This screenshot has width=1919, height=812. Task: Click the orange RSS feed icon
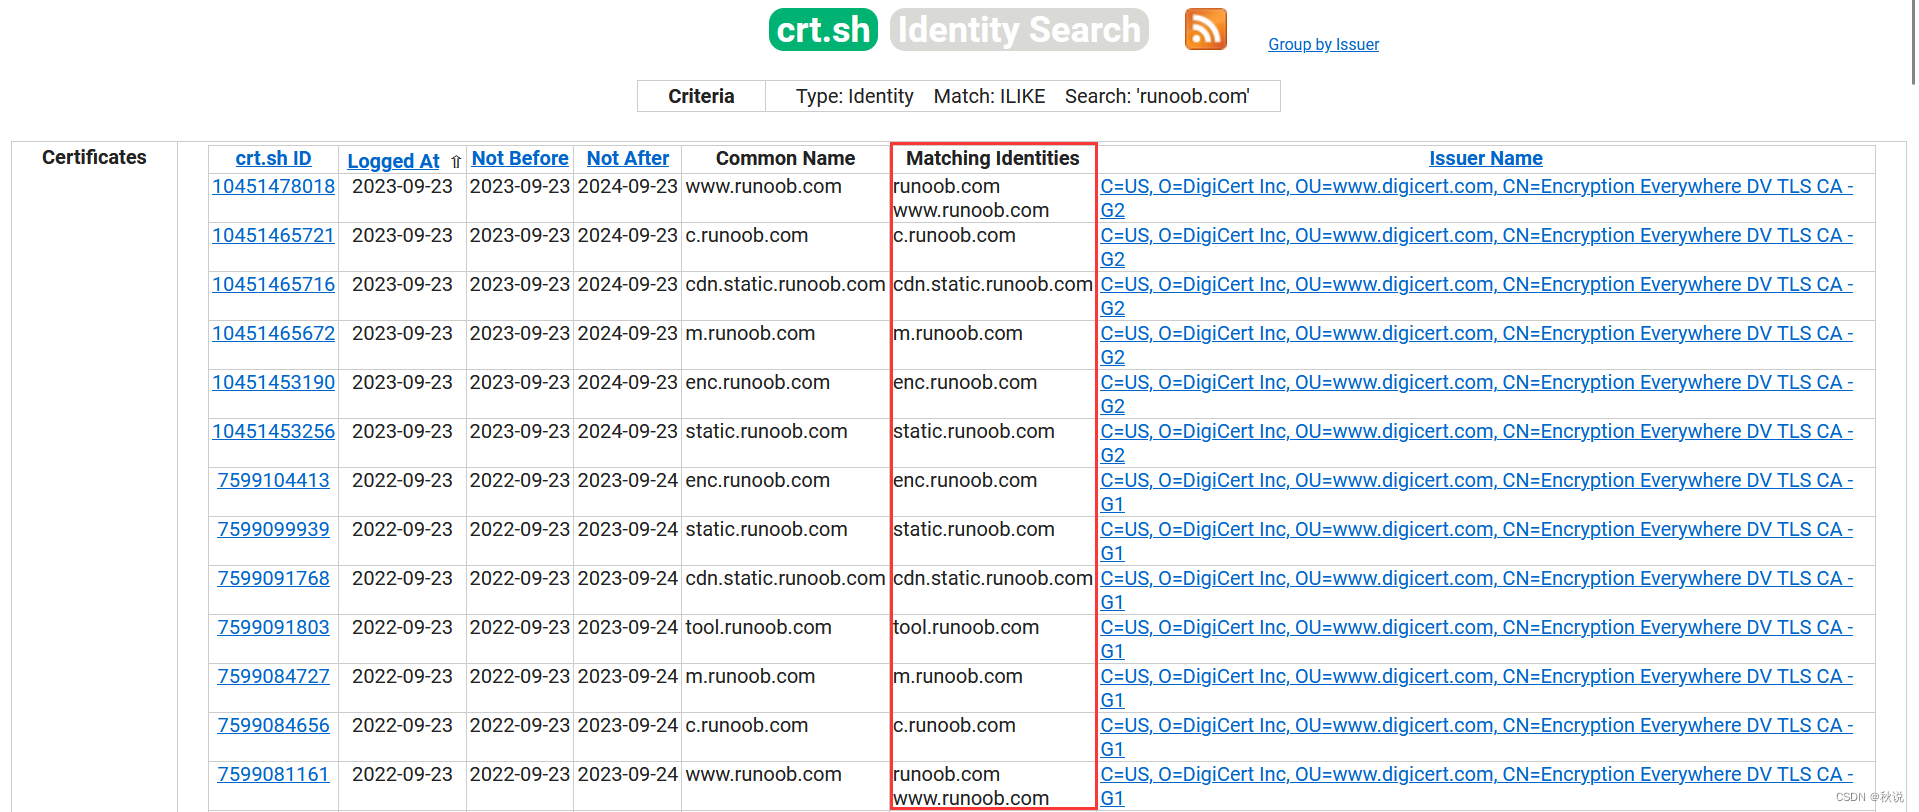1205,28
